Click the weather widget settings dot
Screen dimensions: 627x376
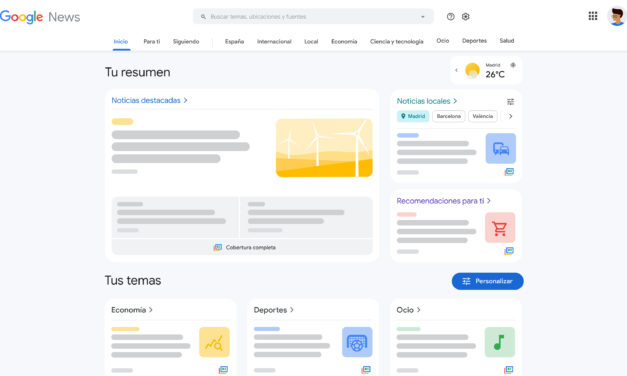coord(513,65)
